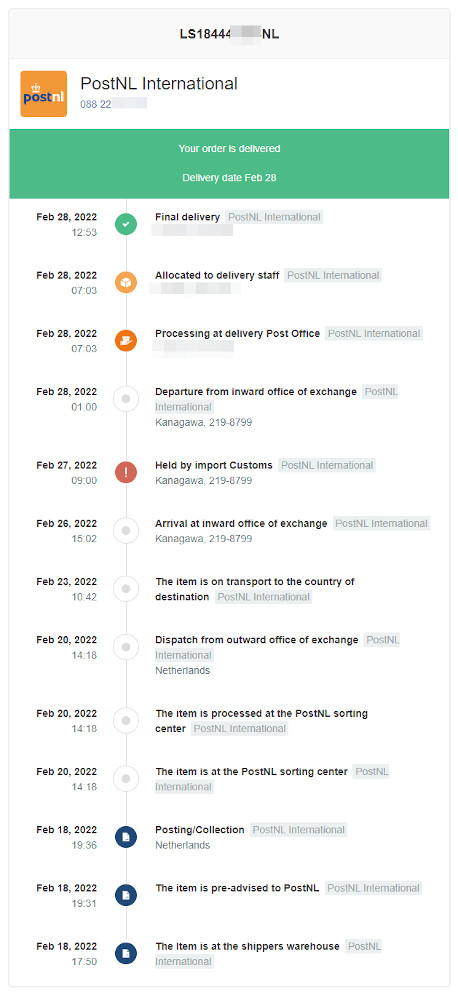Click the Departure from inward office marker

click(x=126, y=399)
